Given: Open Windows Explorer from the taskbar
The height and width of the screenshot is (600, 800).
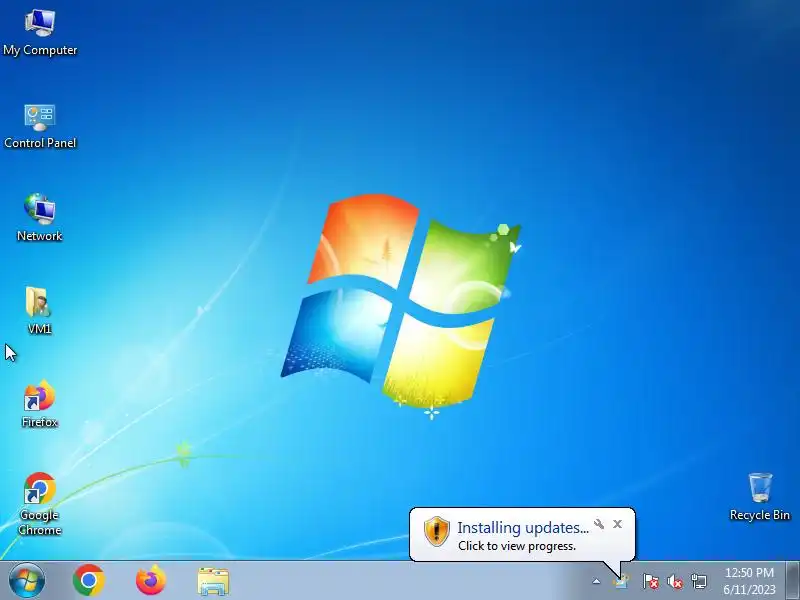Looking at the screenshot, I should 213,581.
